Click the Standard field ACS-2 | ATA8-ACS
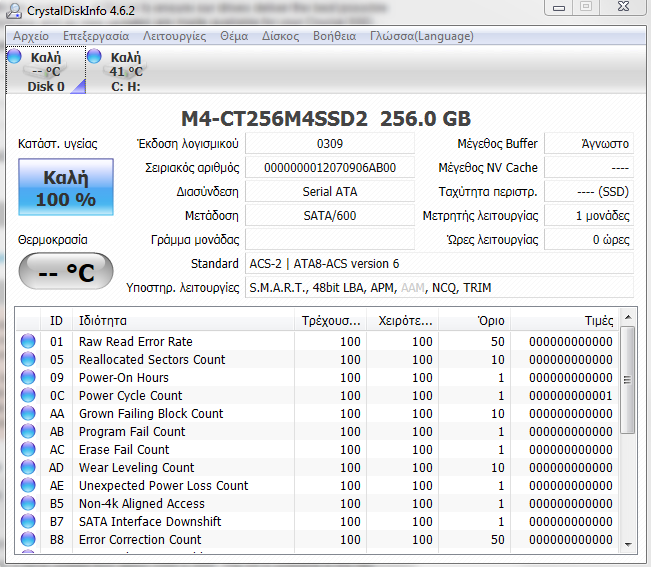This screenshot has height=567, width=651. (x=439, y=264)
